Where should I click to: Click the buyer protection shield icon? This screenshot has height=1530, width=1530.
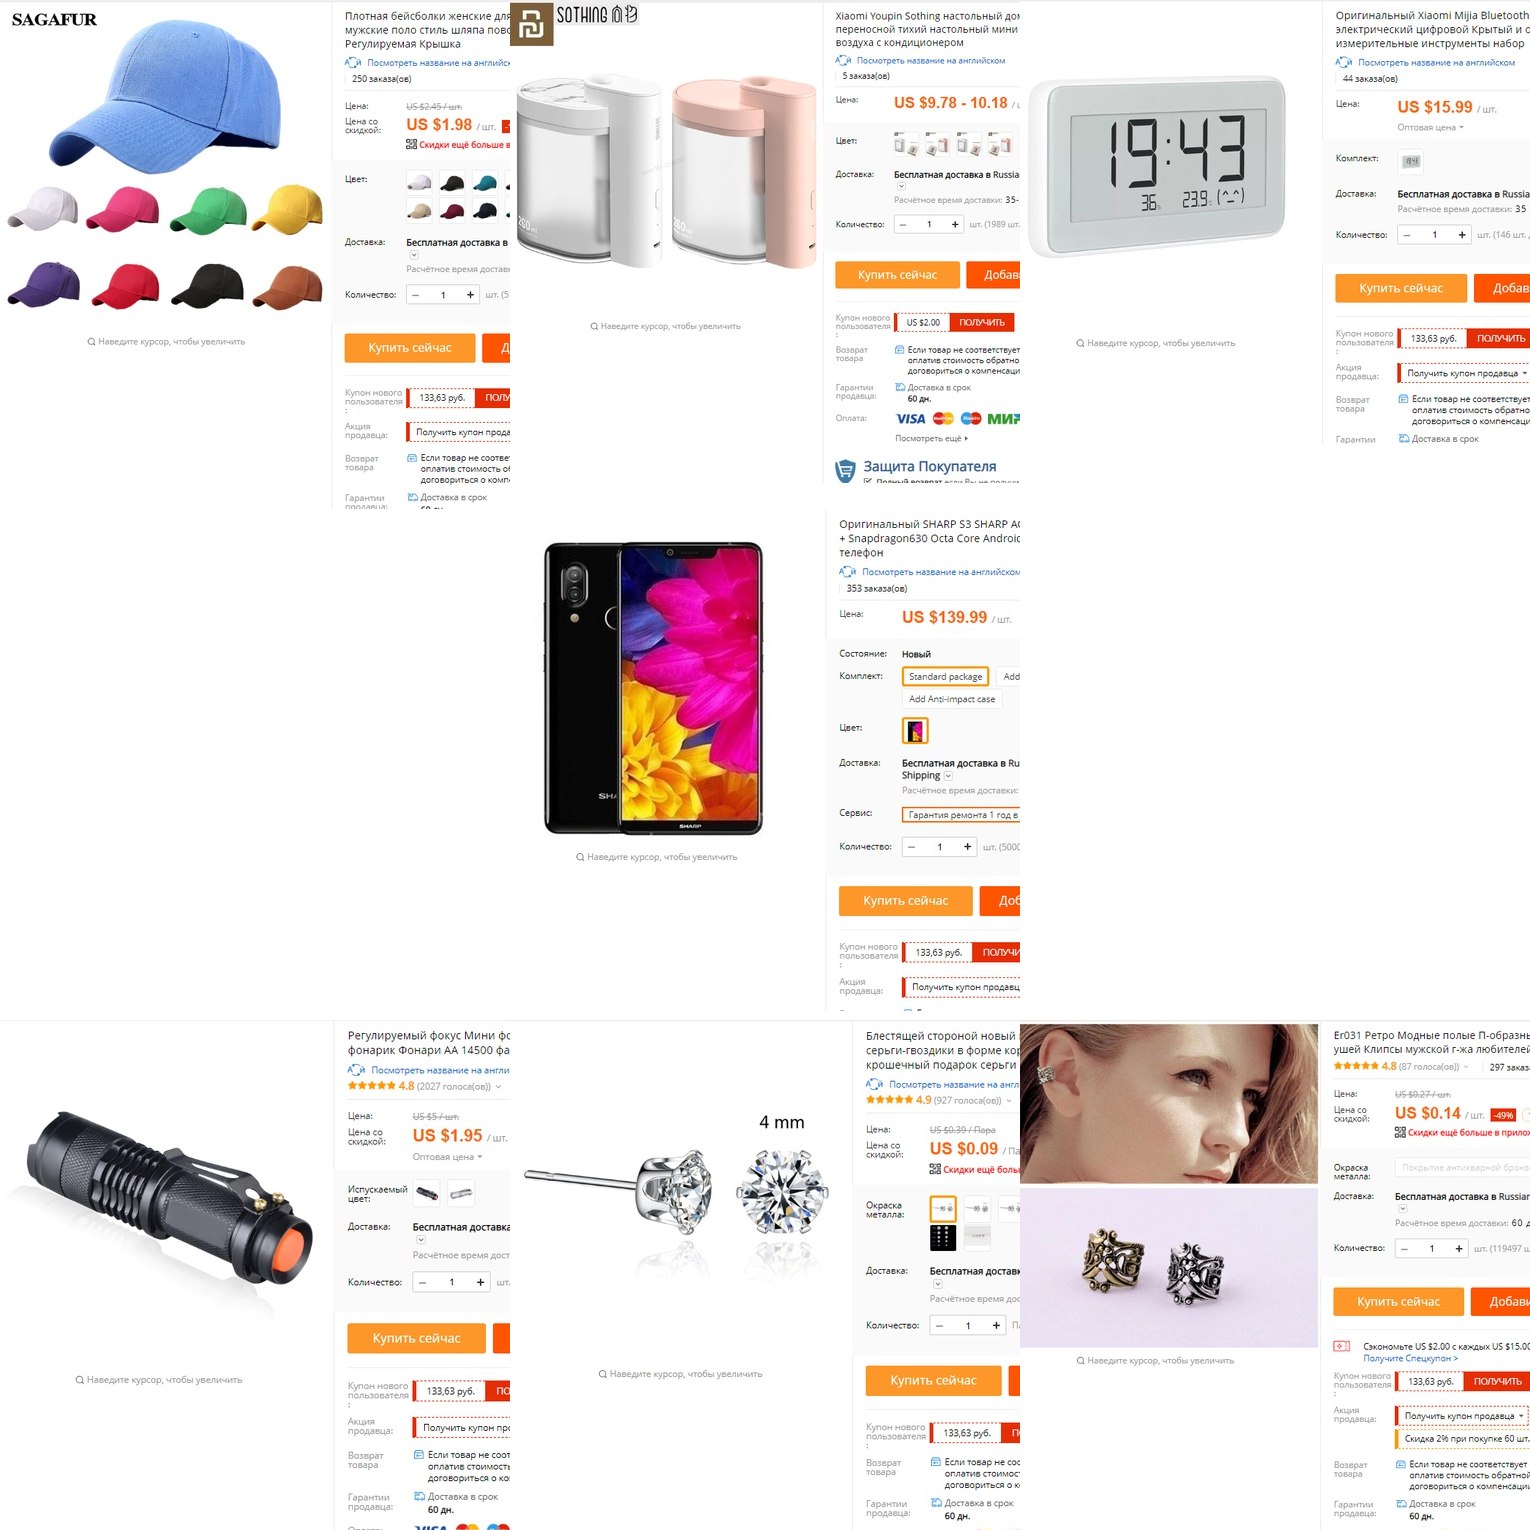click(846, 468)
